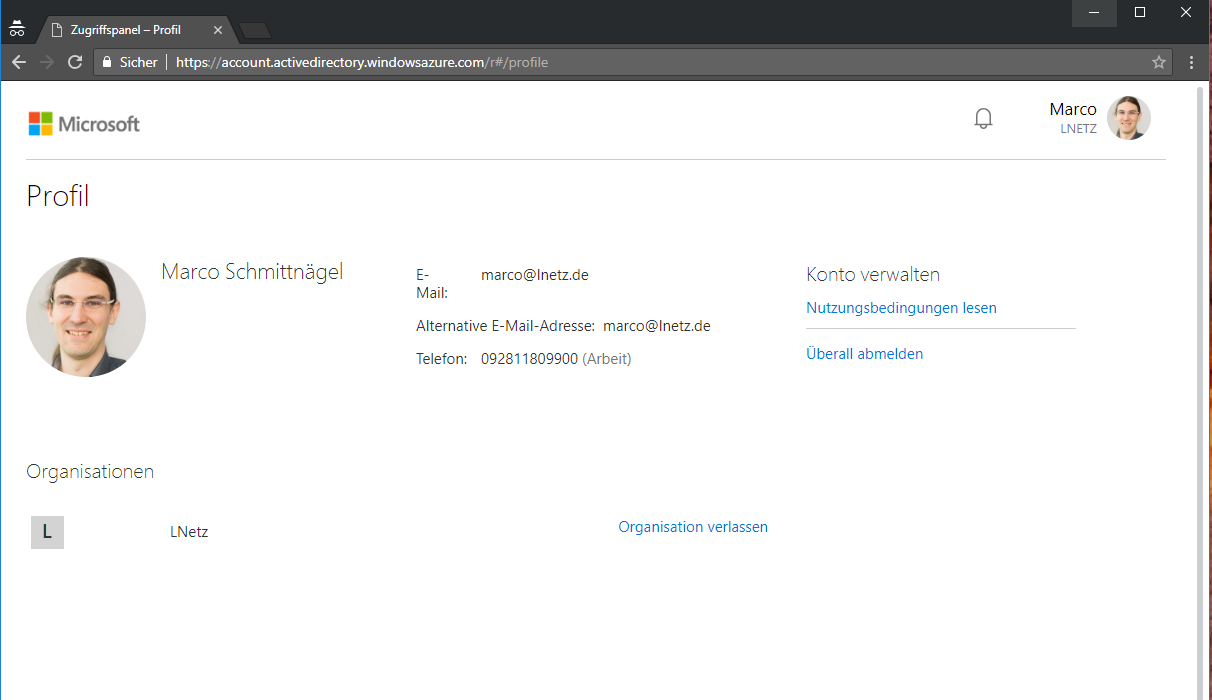Click the lock icon next to Sicher
The width and height of the screenshot is (1212, 700).
click(x=107, y=62)
